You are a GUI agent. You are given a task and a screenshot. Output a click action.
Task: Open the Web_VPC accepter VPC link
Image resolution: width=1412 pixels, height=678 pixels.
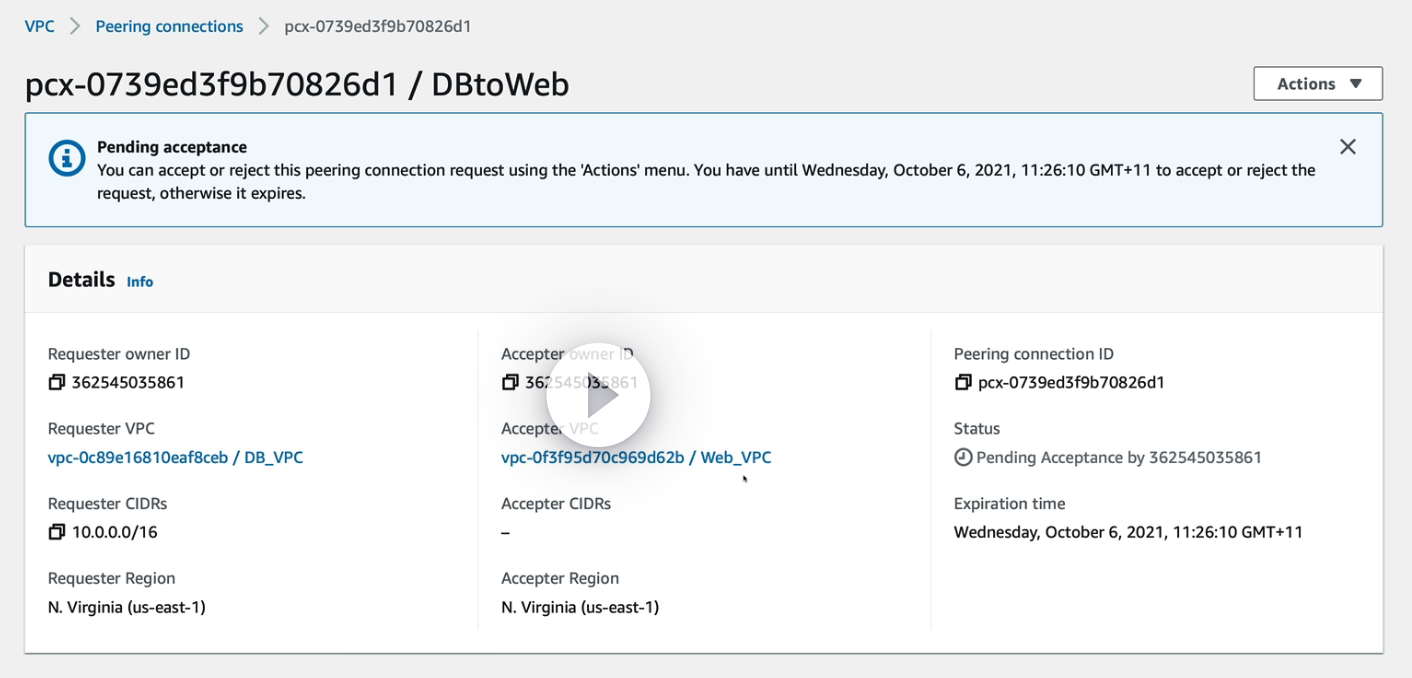point(636,457)
